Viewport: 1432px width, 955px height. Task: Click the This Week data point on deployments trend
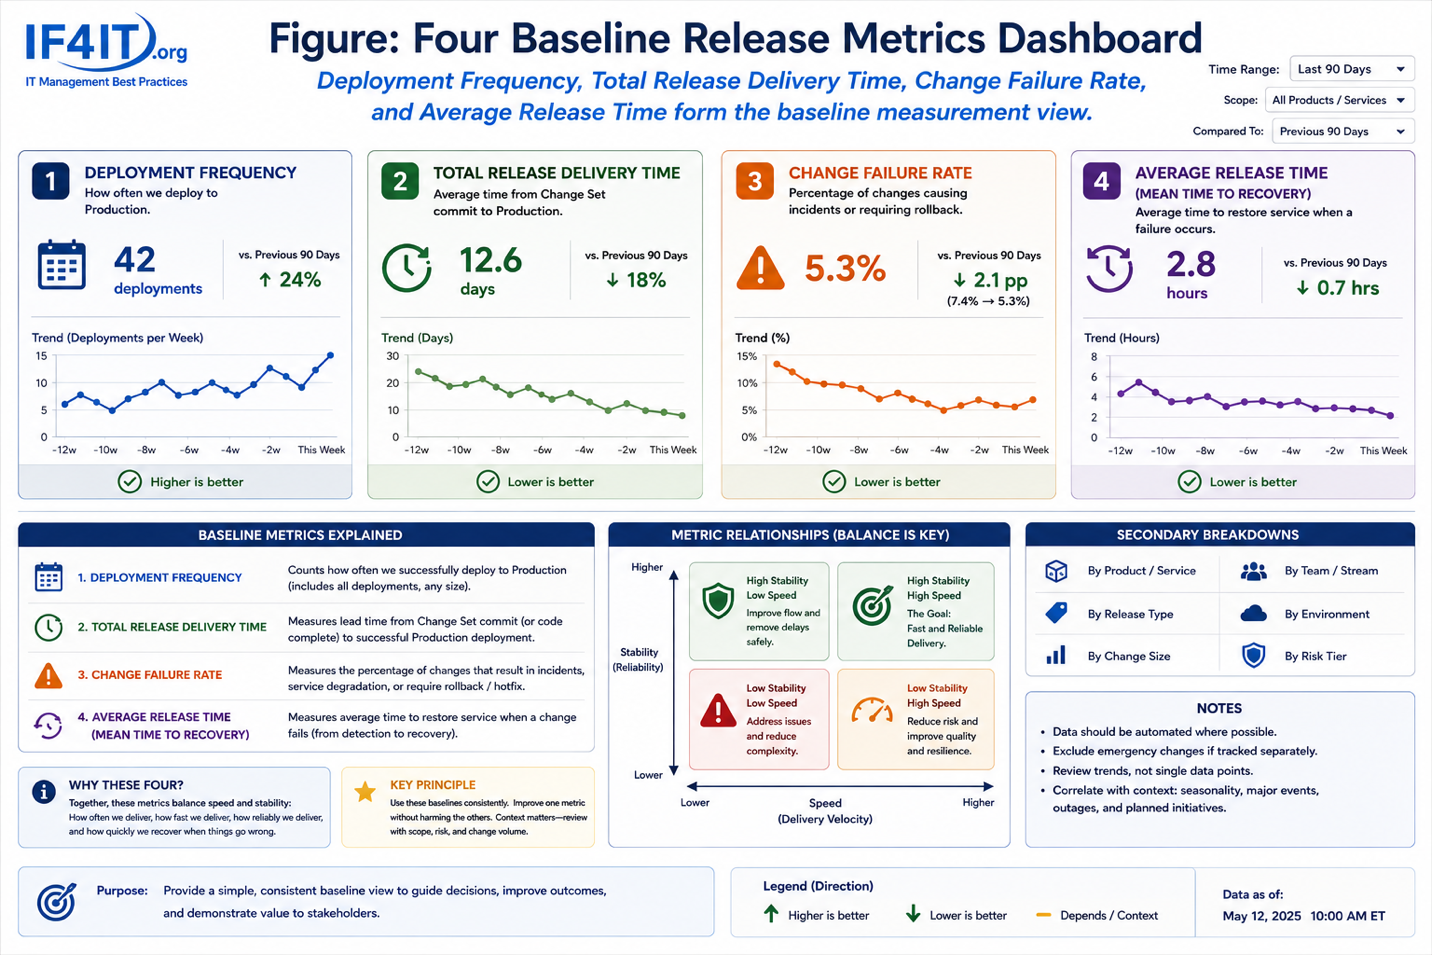click(x=331, y=355)
